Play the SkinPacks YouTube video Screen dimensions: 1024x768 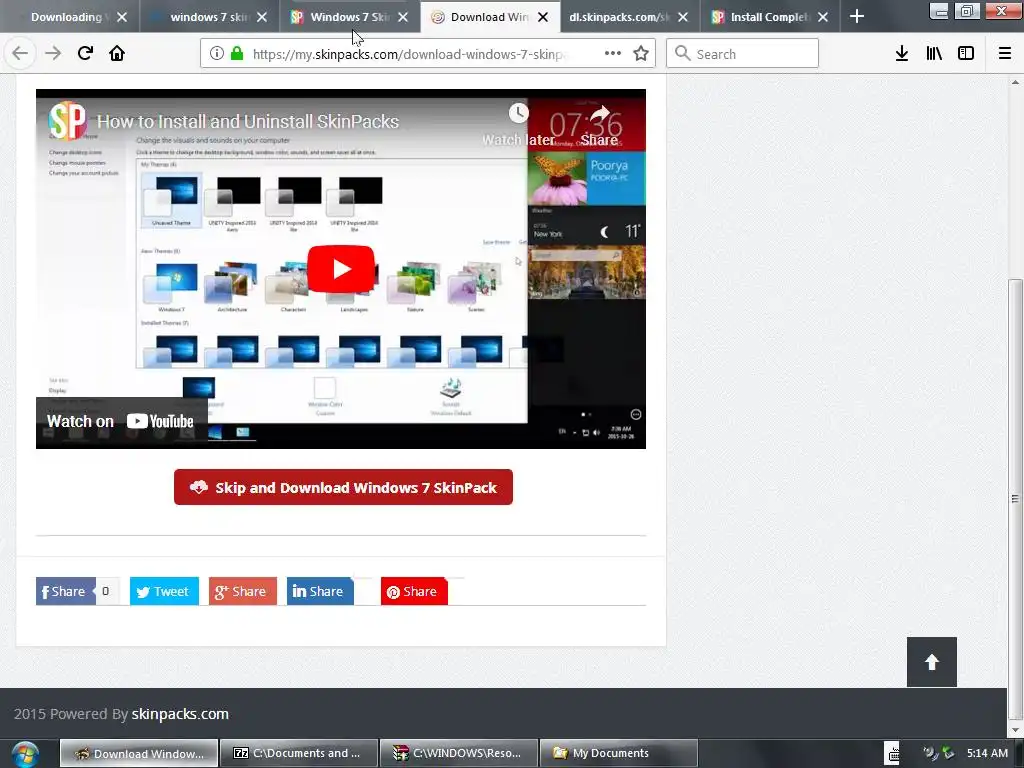point(341,269)
